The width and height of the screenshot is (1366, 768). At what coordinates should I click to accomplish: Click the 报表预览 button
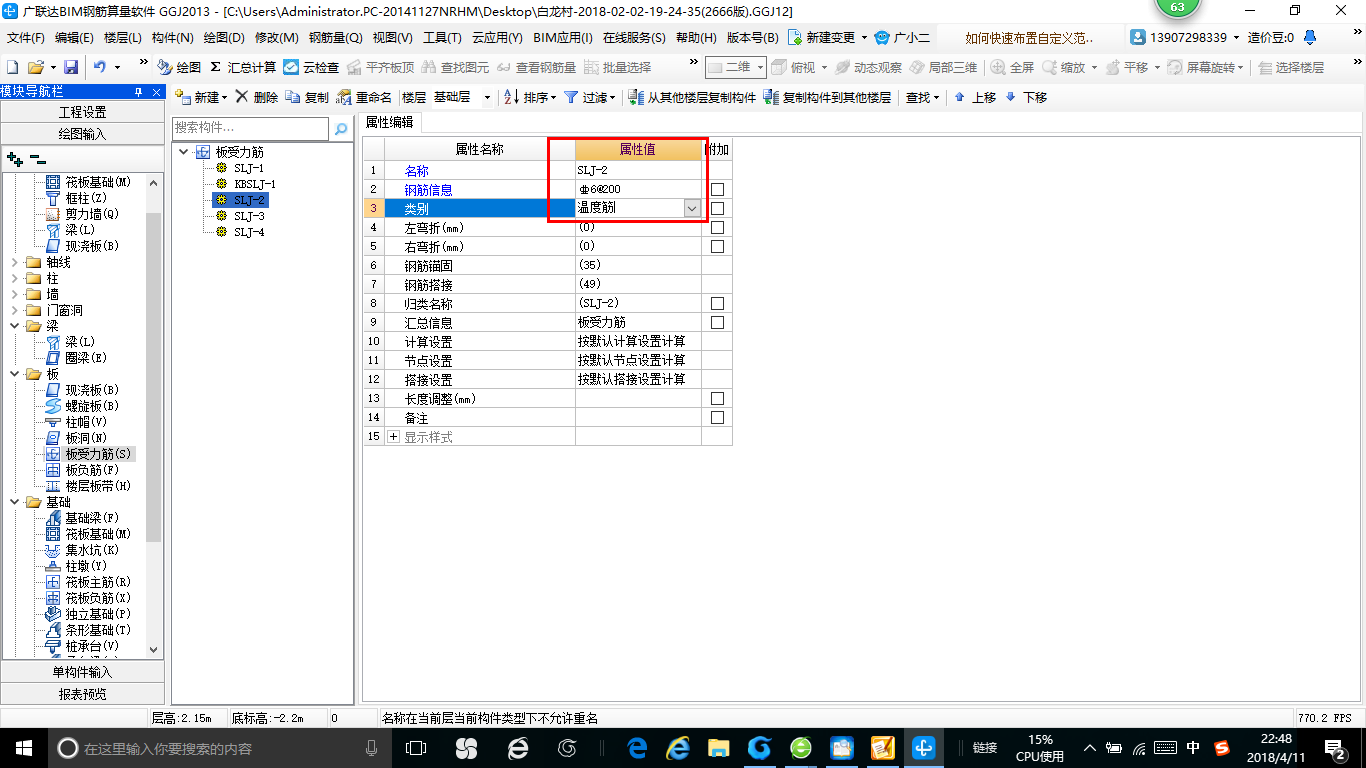point(83,693)
